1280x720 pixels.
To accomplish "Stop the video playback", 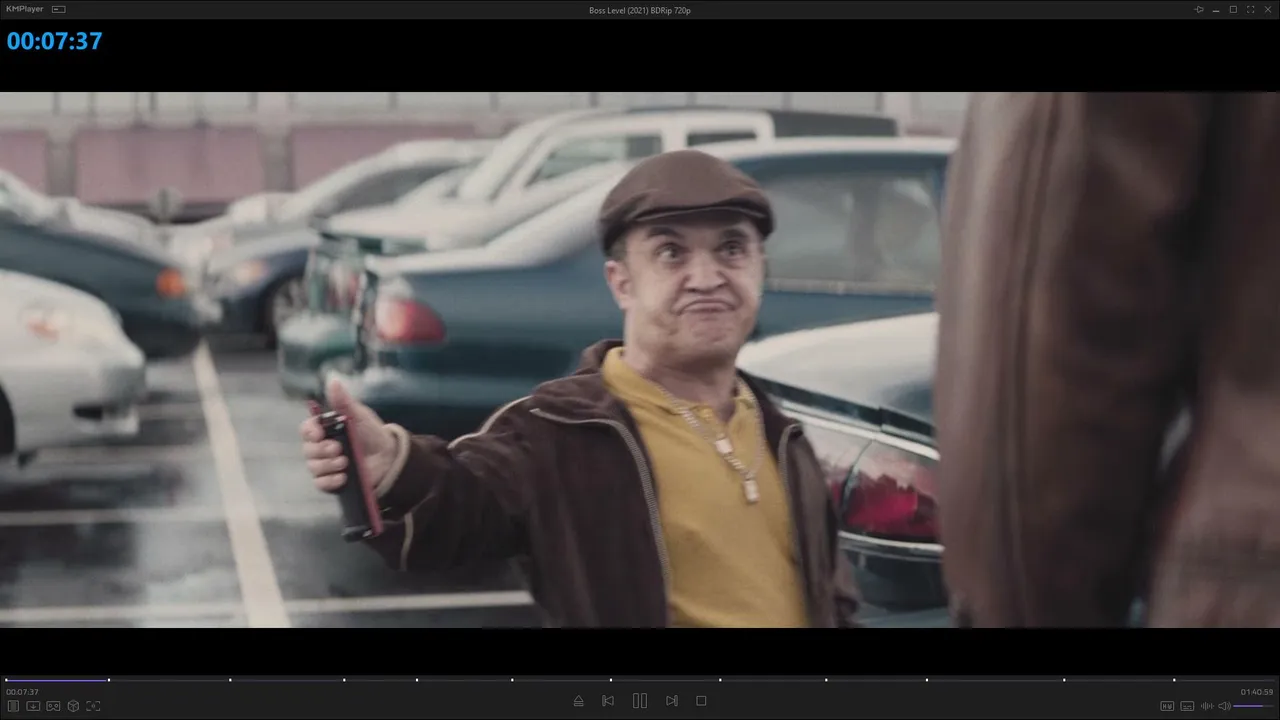I will [701, 701].
